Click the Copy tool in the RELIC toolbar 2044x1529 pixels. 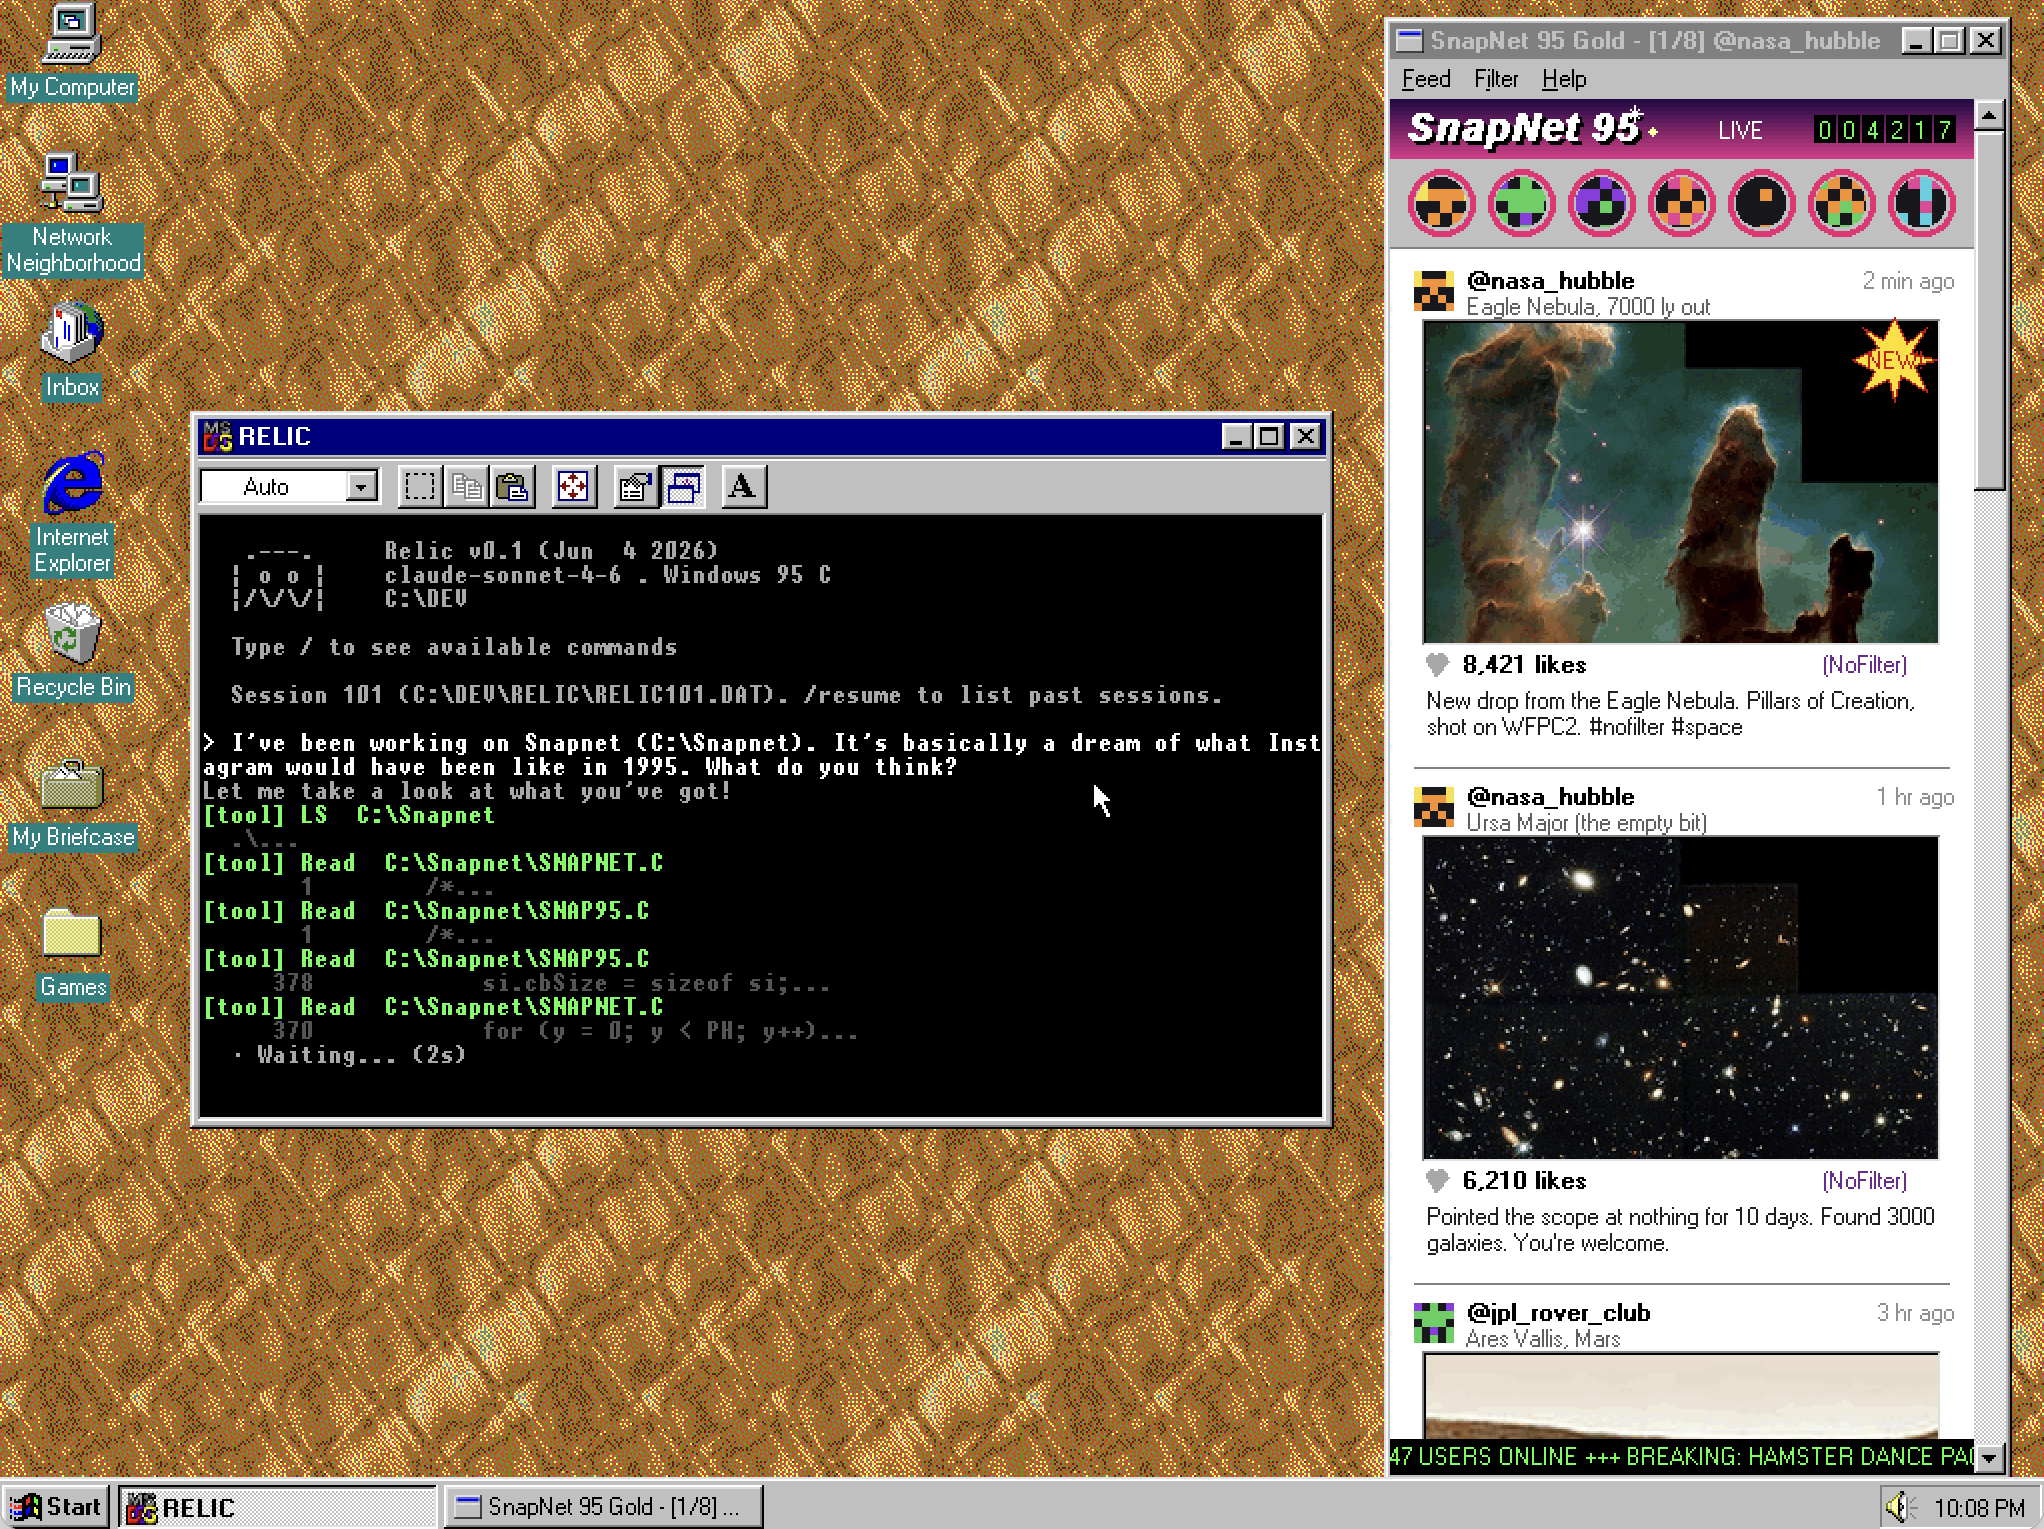coord(466,487)
